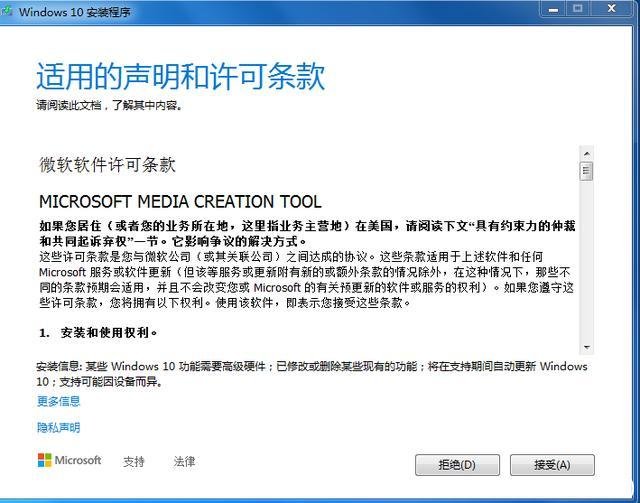Close the Windows 10 安装程序 window

tap(612, 10)
